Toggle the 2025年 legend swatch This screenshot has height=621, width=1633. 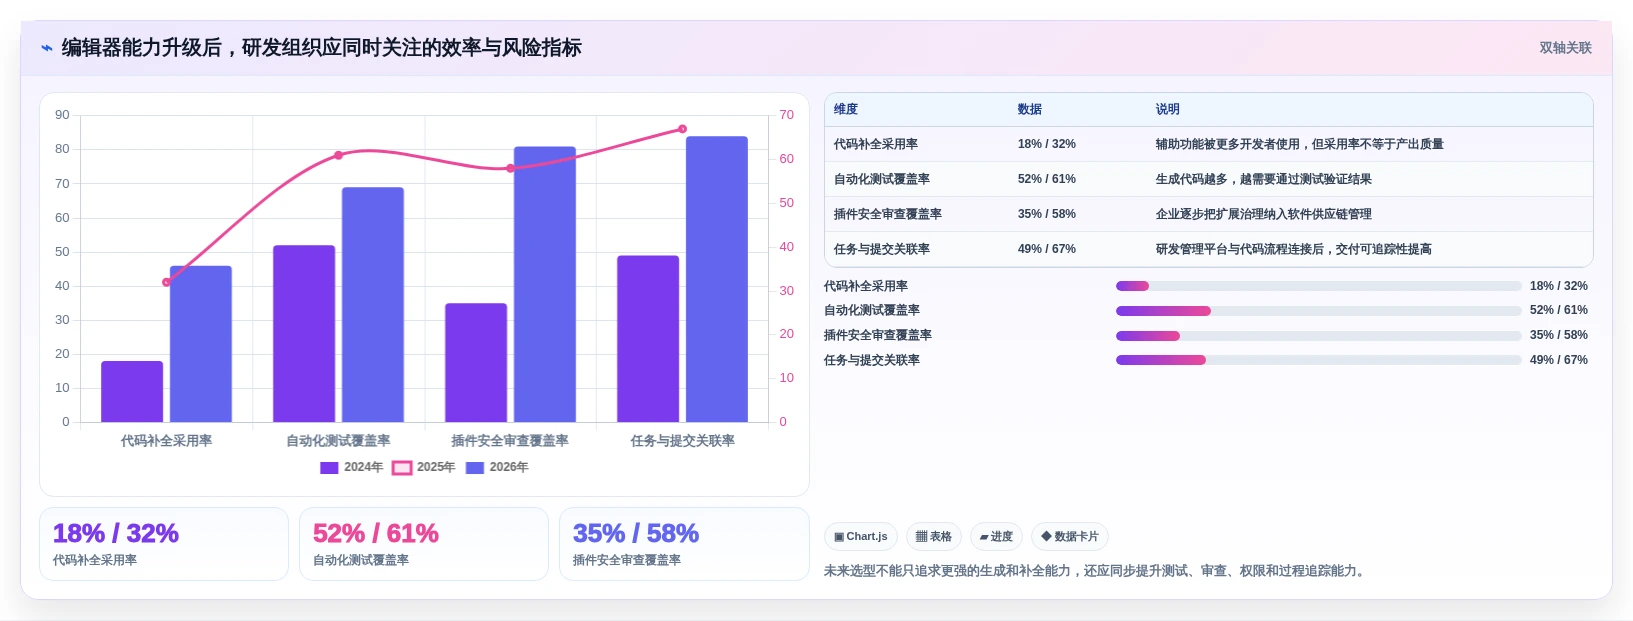(x=402, y=467)
